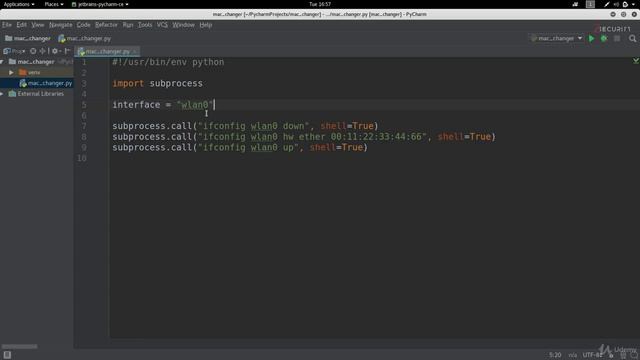This screenshot has height=360, width=640.
Task: Start debugging with the green bug icon
Action: coord(604,38)
